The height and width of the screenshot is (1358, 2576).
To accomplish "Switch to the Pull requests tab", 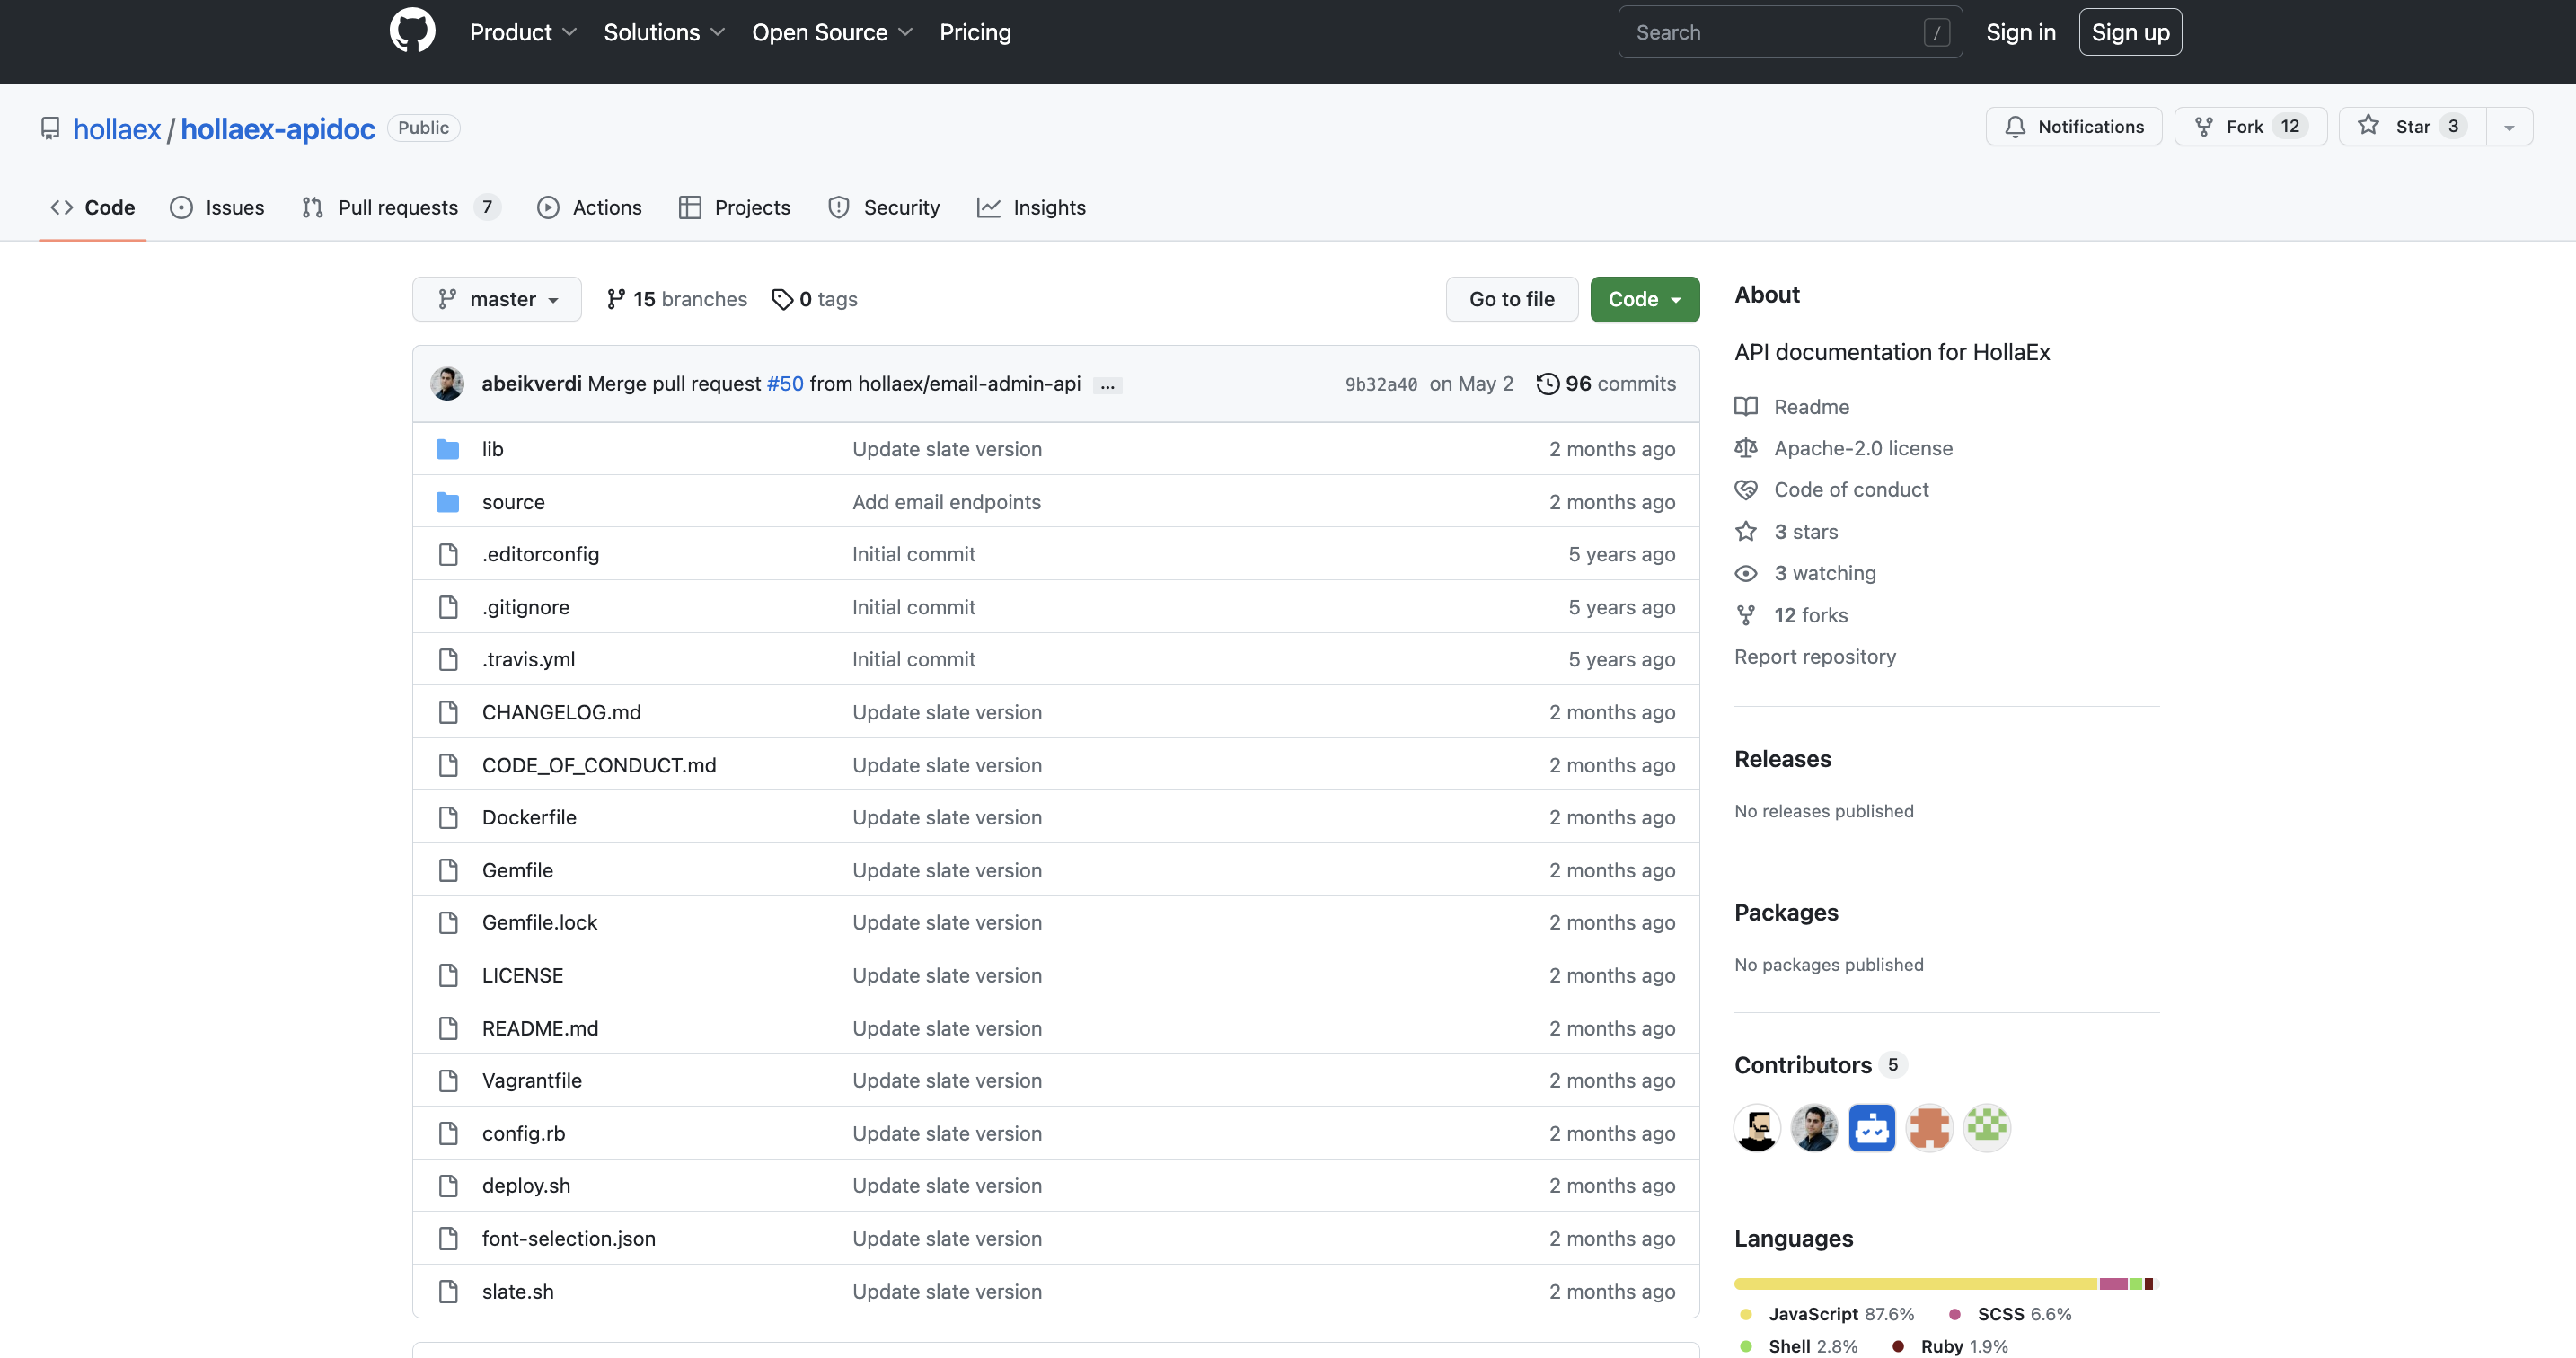I will click(399, 207).
